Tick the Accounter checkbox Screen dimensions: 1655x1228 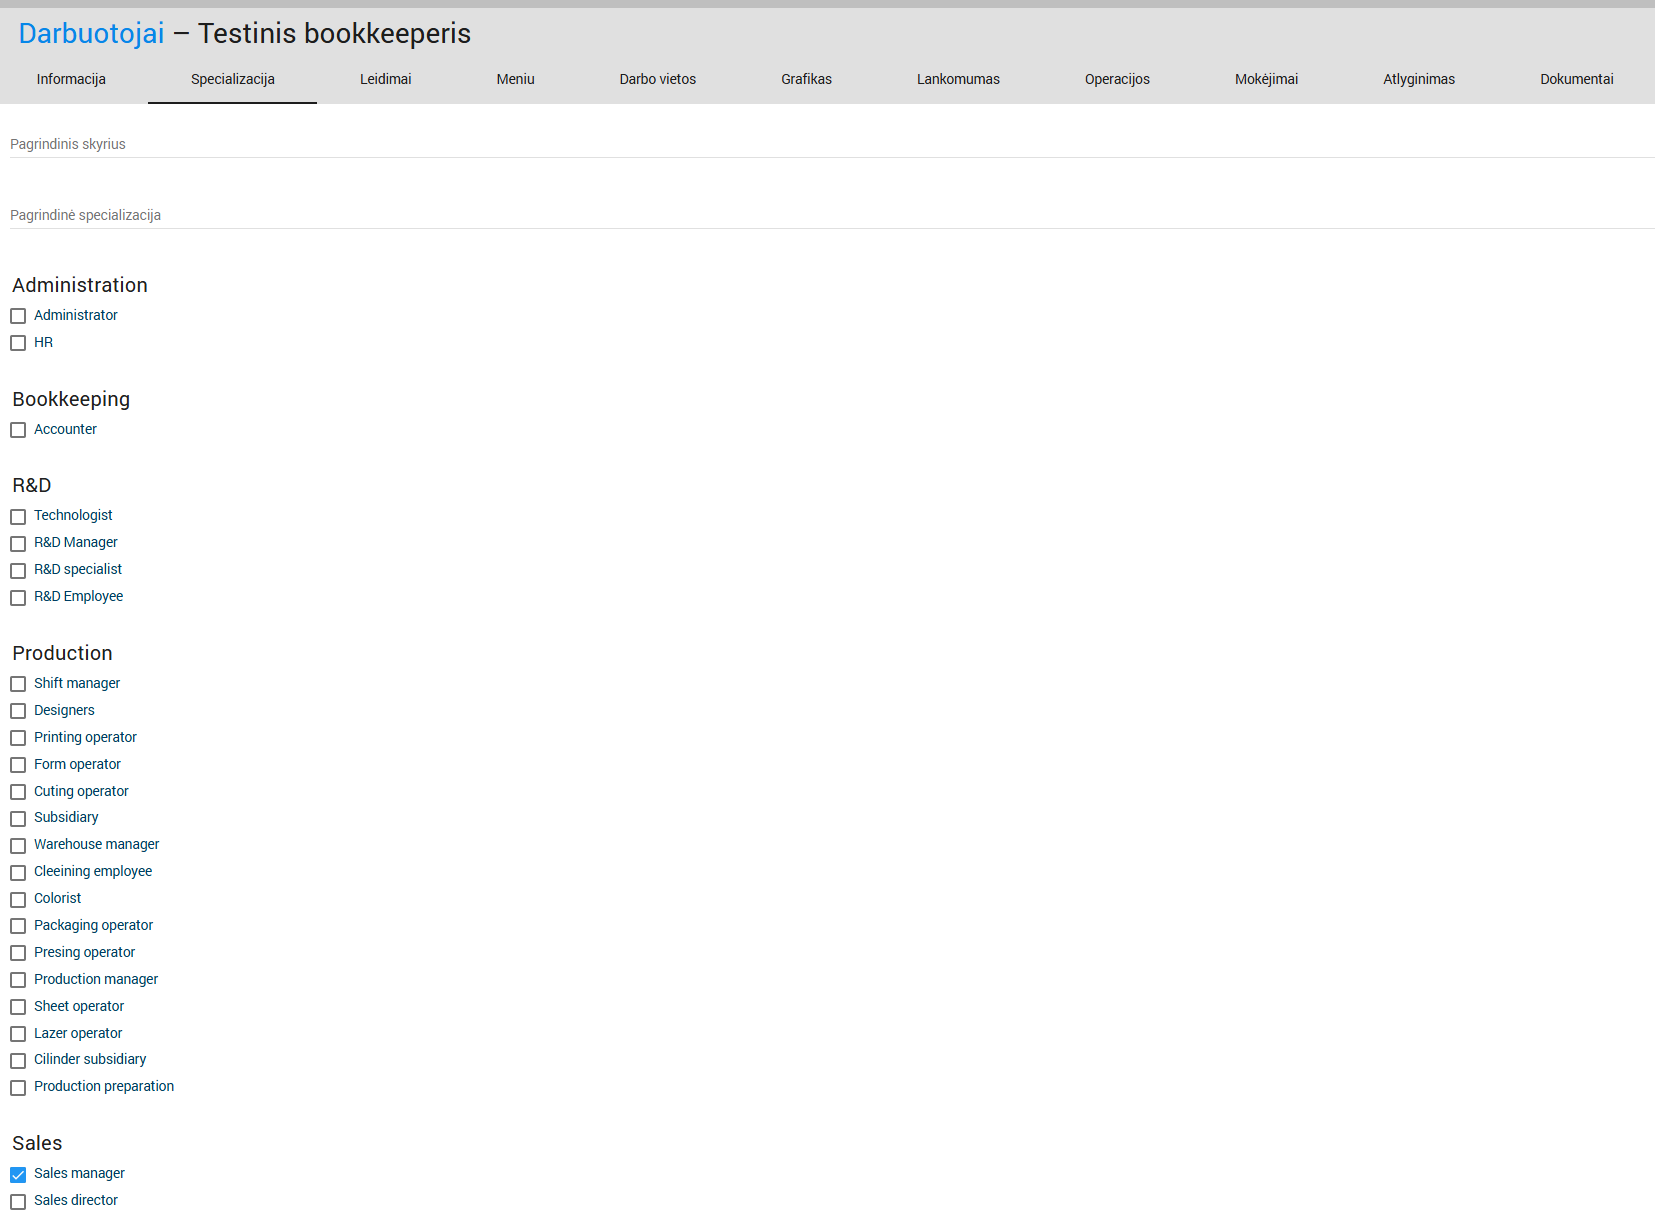[18, 430]
